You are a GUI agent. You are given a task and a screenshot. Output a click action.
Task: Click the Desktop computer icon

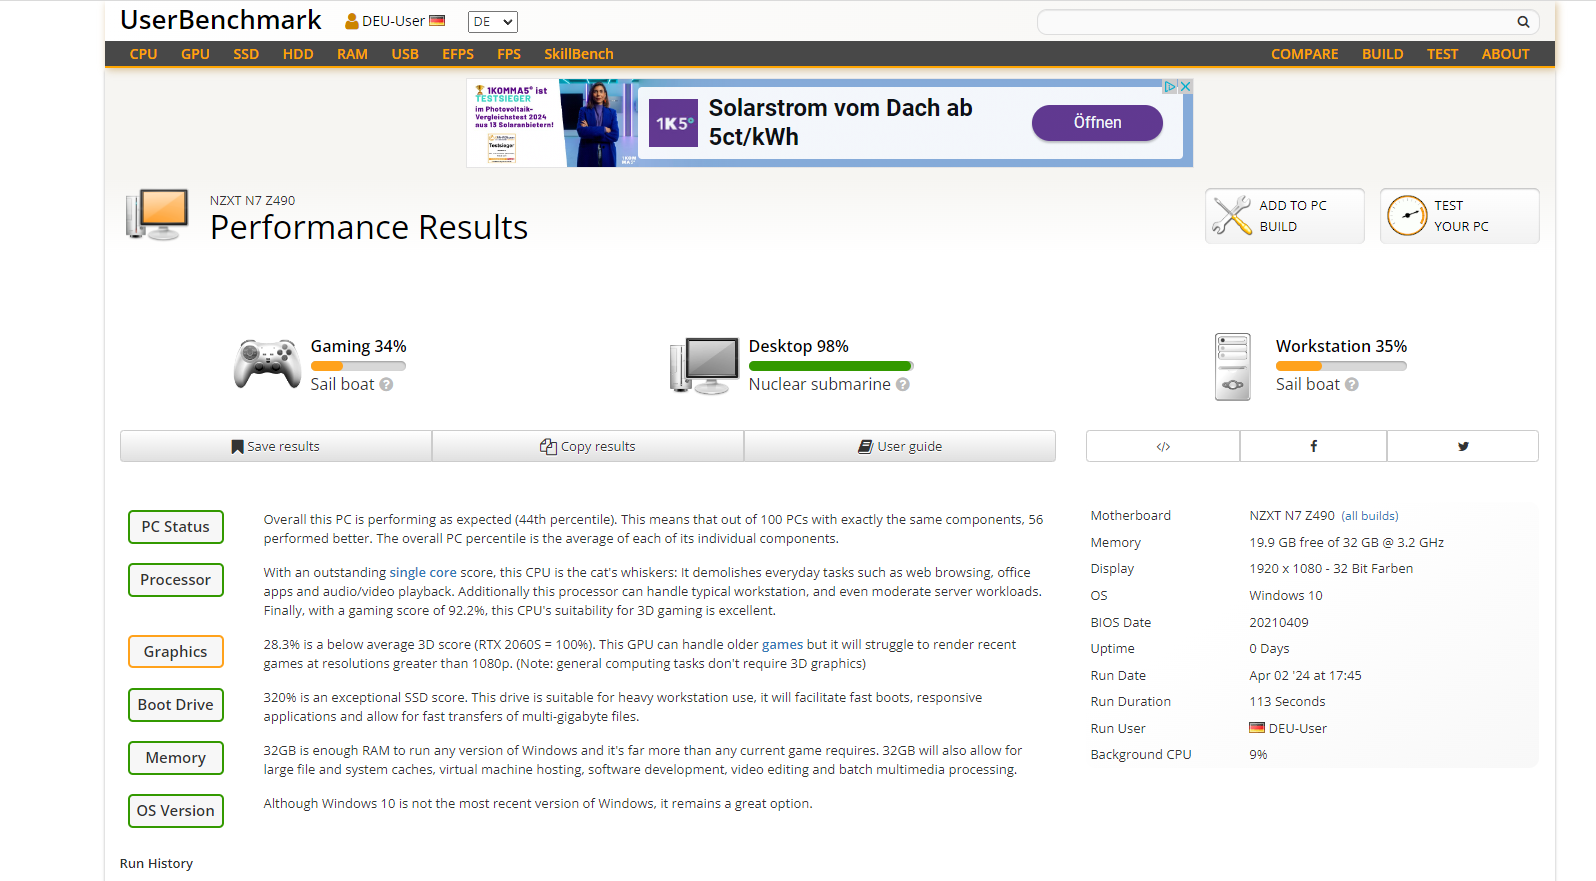pyautogui.click(x=704, y=365)
